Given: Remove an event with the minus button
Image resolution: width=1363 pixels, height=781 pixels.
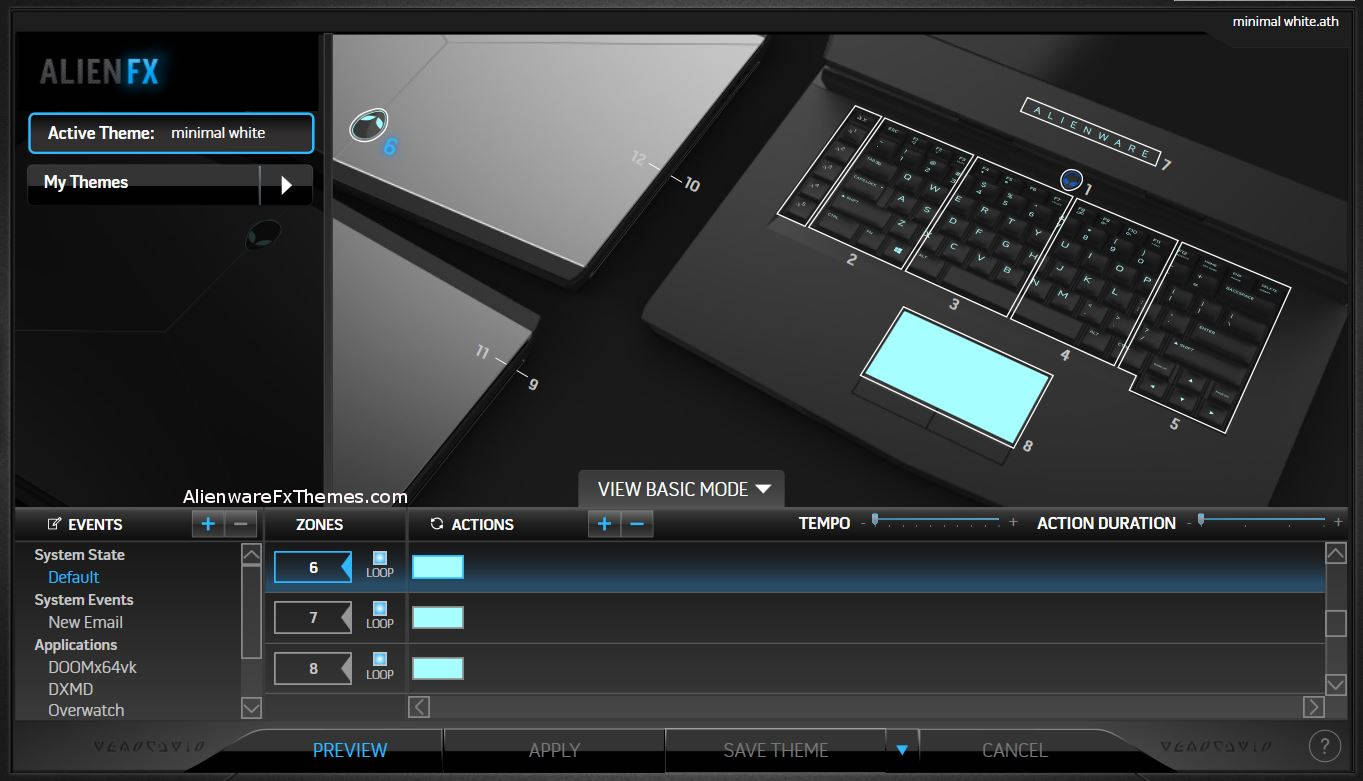Looking at the screenshot, I should [x=240, y=524].
